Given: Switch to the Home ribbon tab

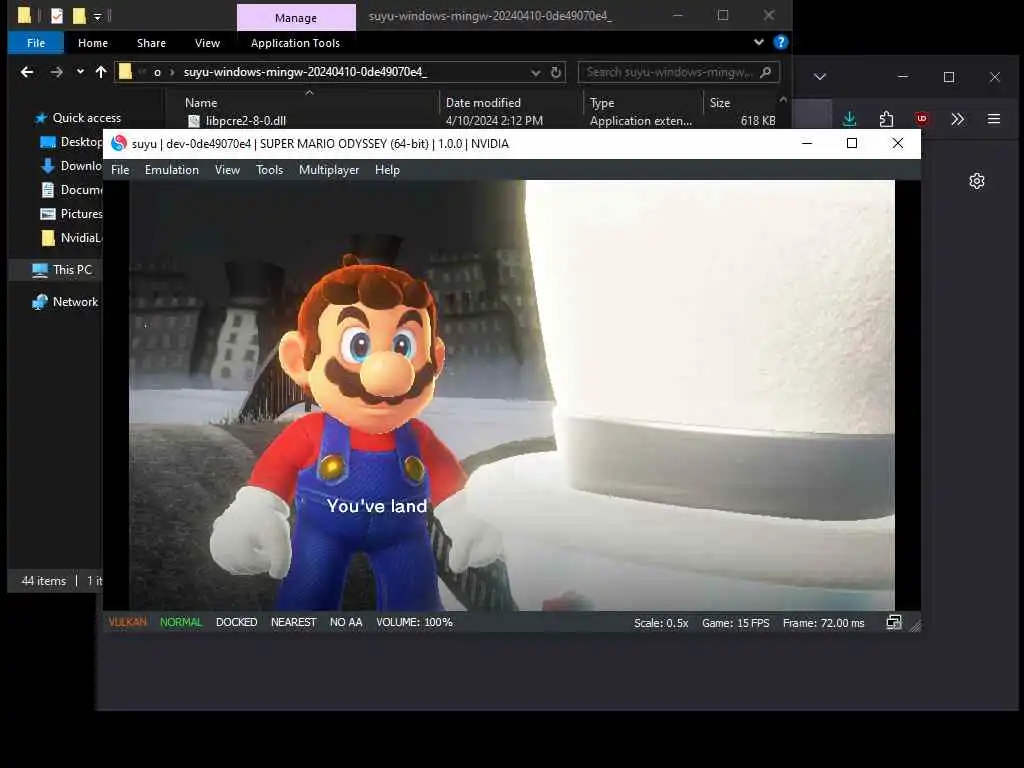Looking at the screenshot, I should tap(93, 42).
